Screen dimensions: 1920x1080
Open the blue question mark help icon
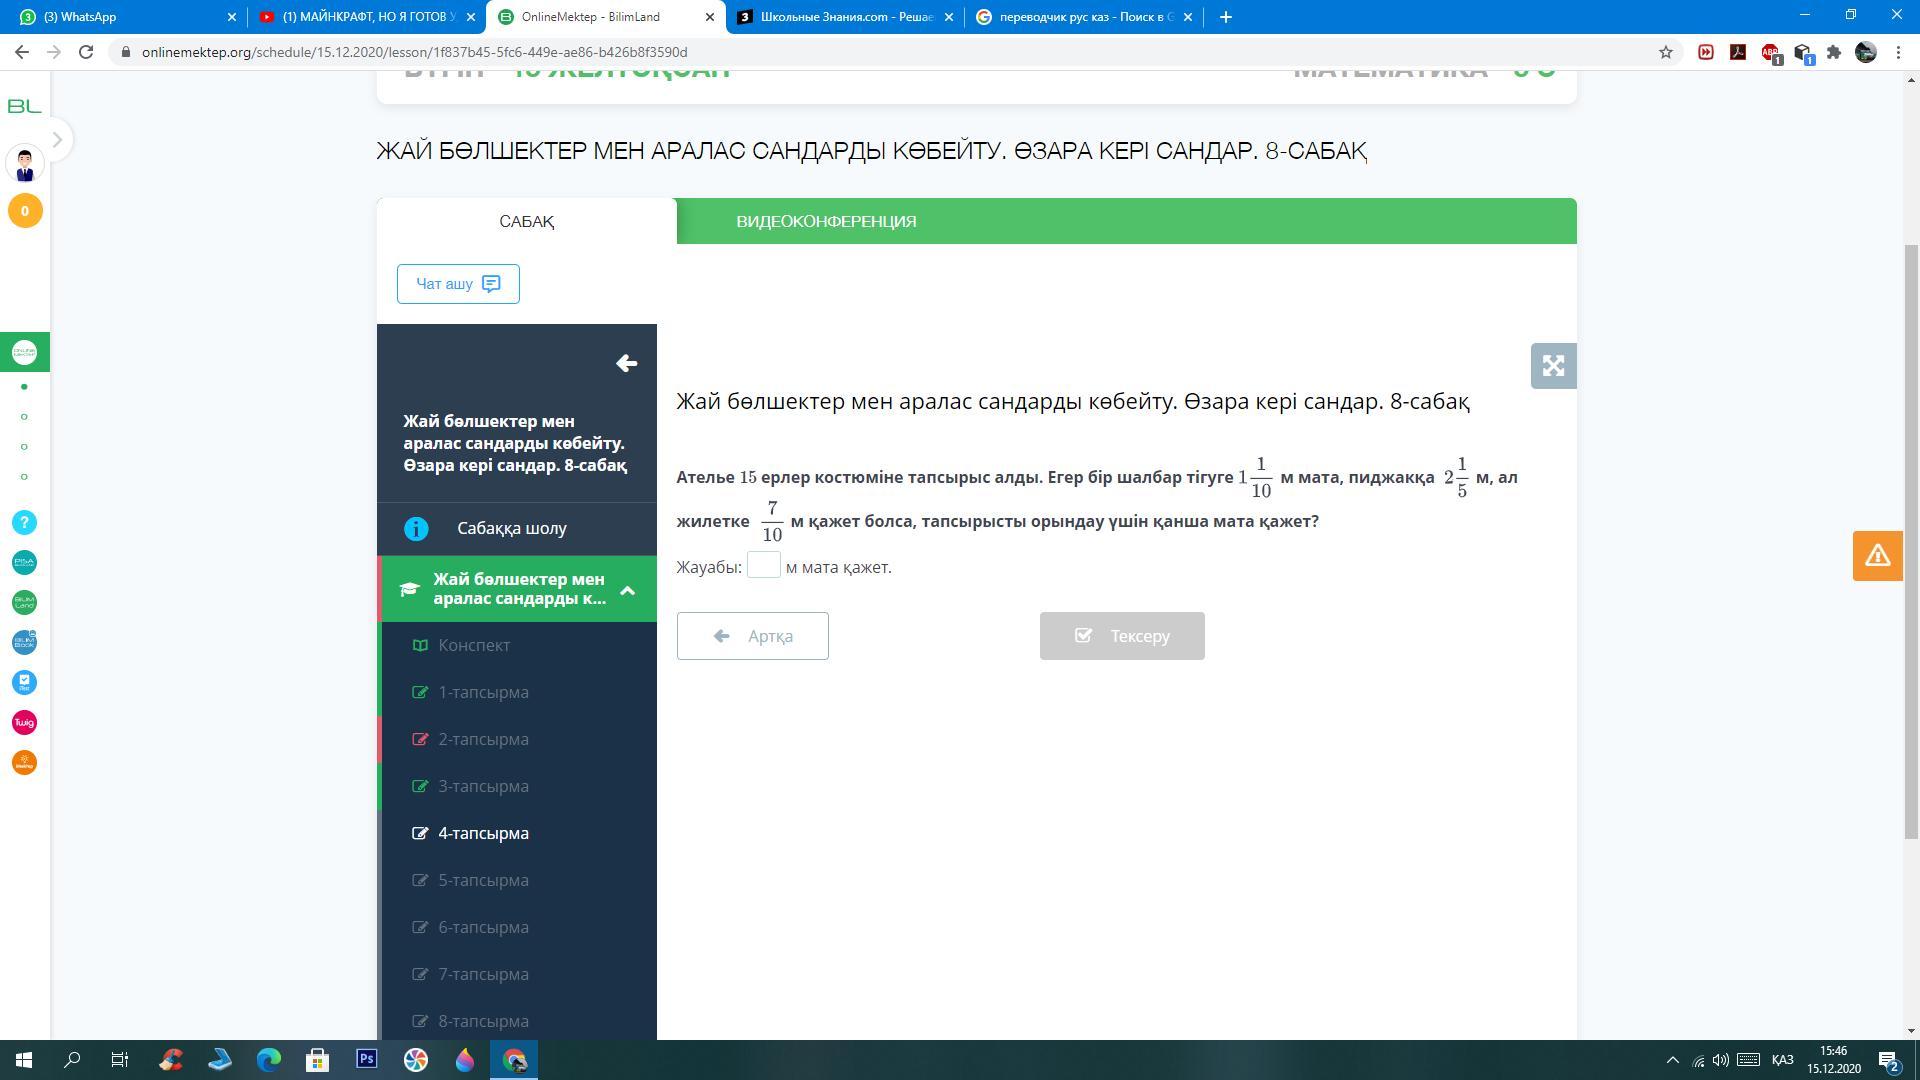[24, 523]
